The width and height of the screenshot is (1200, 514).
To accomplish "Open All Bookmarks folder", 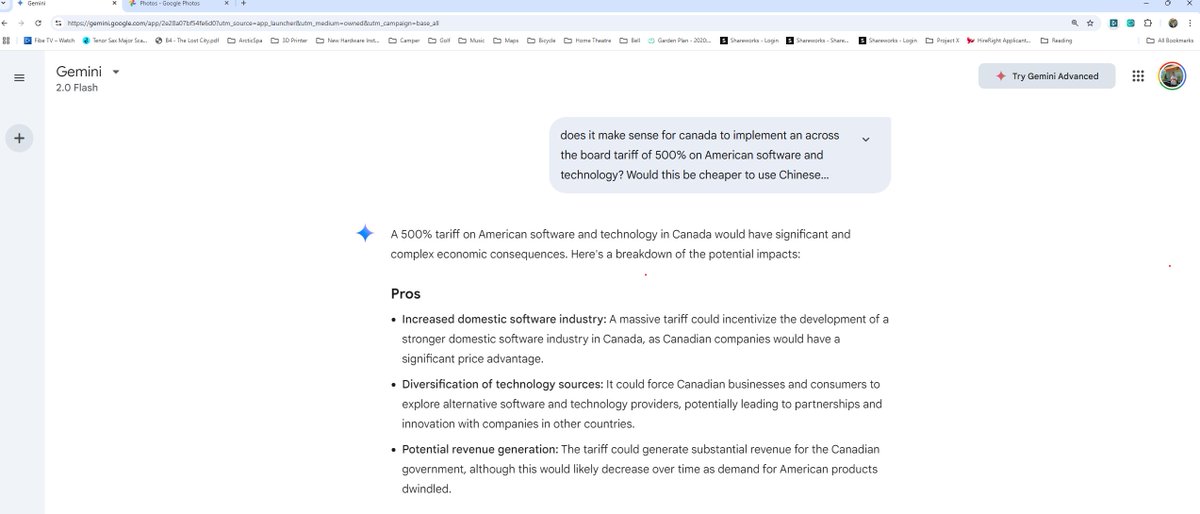I will (x=1170, y=41).
